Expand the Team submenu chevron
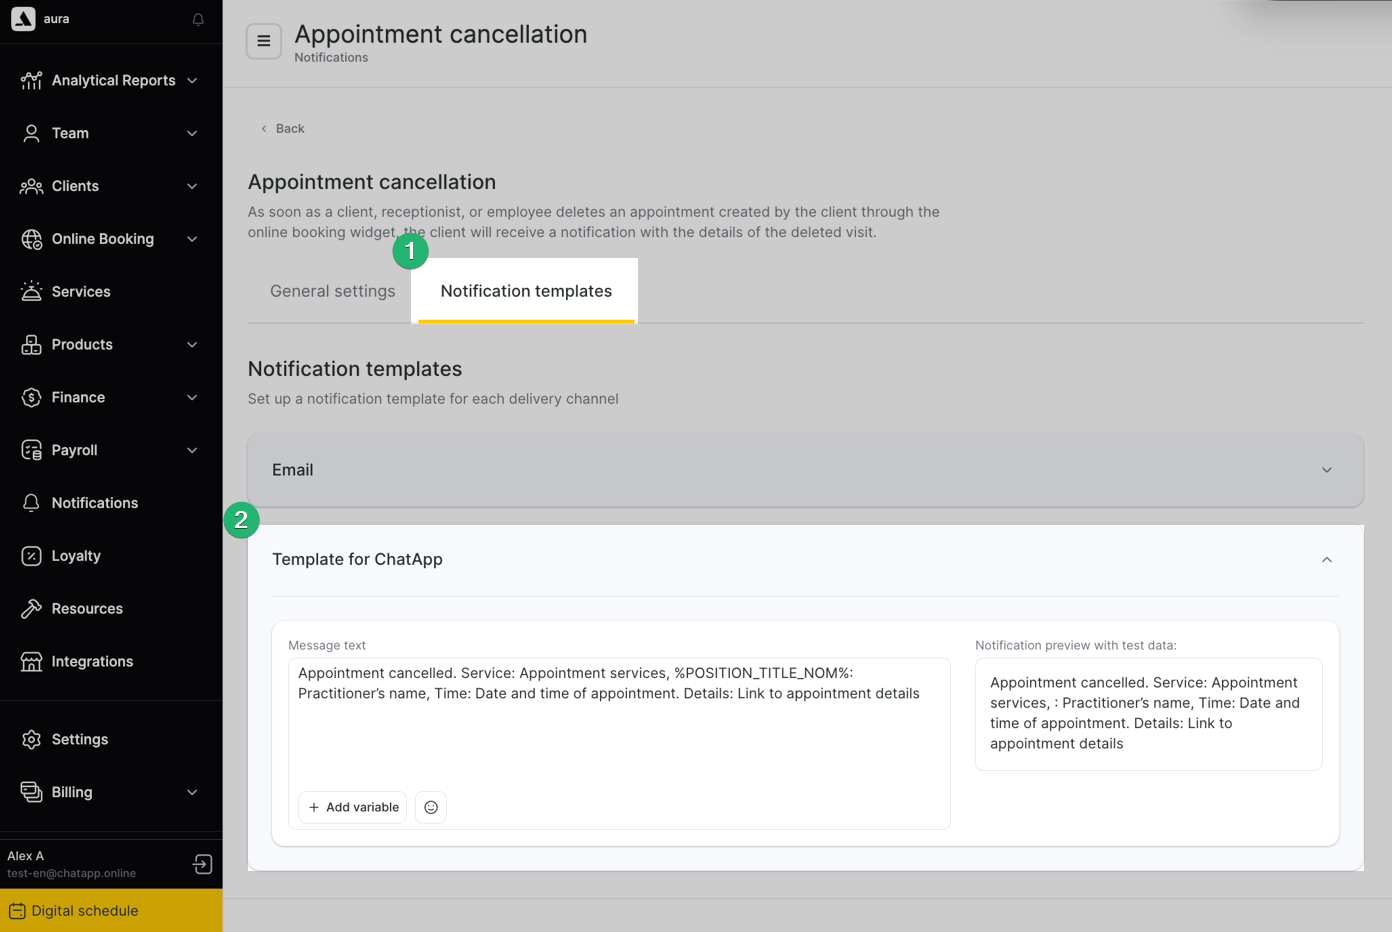 tap(192, 133)
